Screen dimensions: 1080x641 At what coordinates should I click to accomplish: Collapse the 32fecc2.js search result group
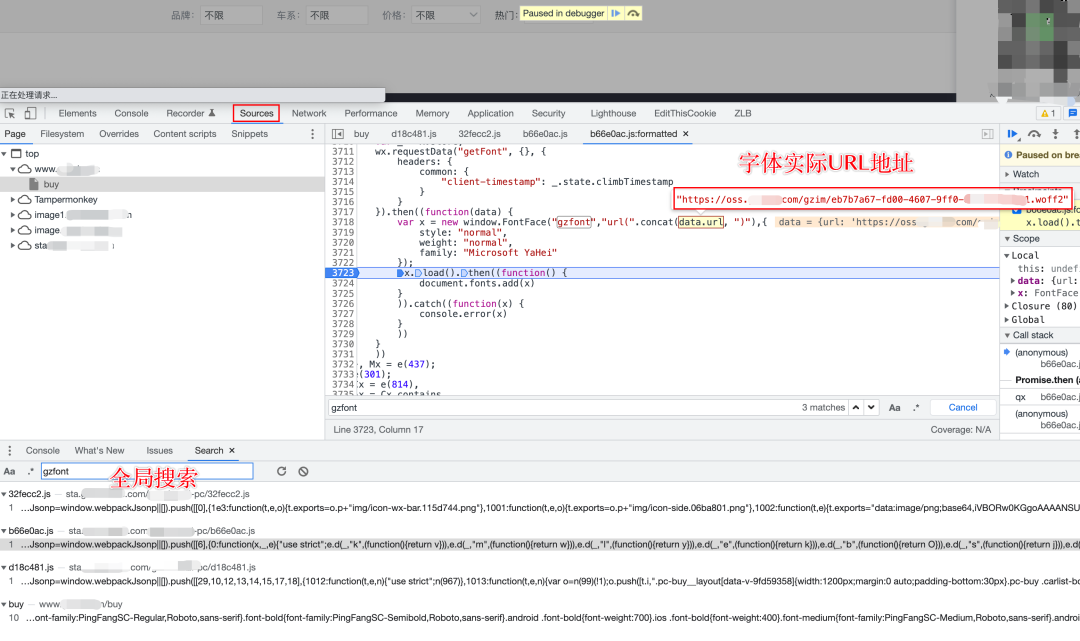tap(4, 494)
